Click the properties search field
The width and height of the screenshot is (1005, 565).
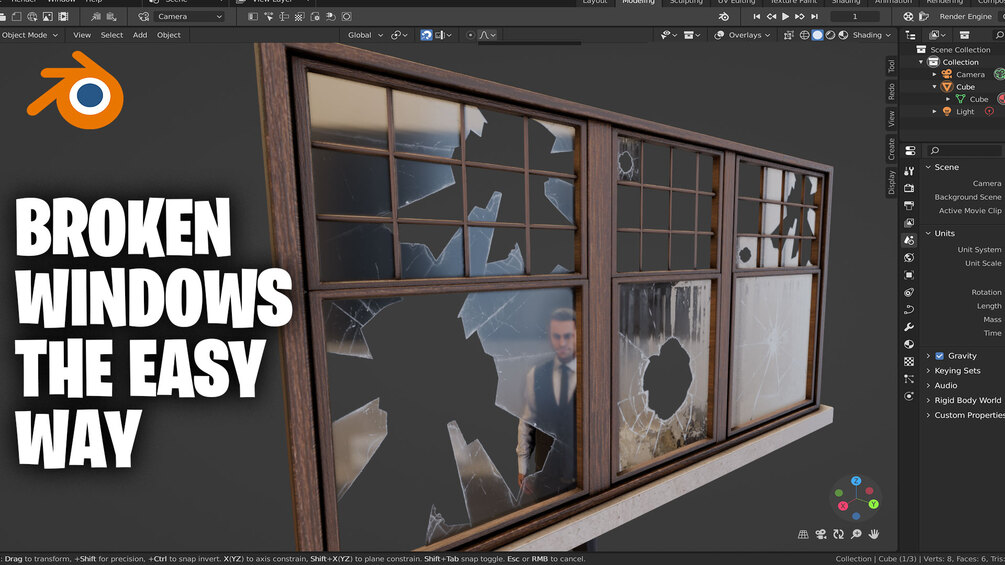click(965, 150)
